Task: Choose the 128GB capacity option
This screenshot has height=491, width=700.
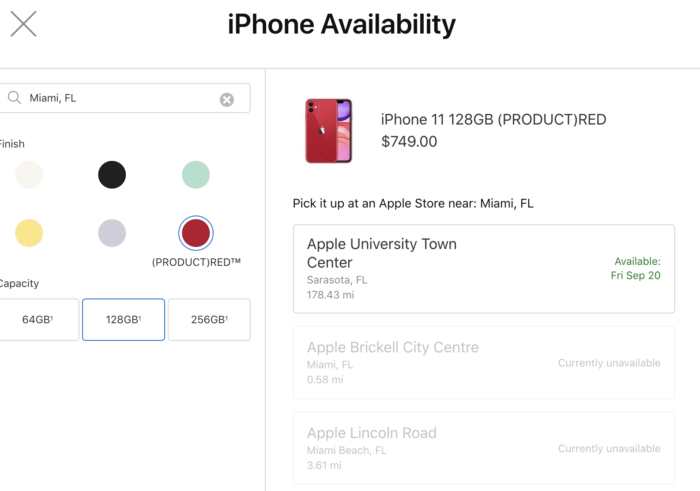Action: coord(123,320)
